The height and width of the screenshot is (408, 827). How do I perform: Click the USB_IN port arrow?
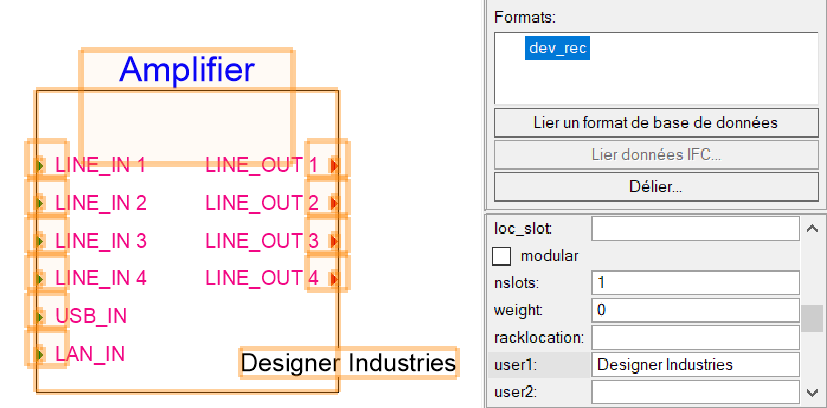[x=40, y=316]
